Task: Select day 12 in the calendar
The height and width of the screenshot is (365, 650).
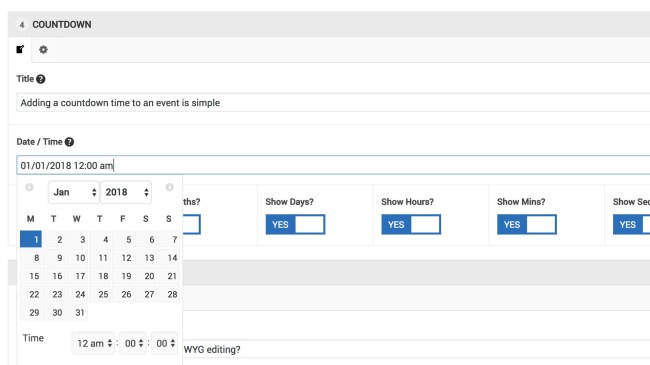Action: (x=124, y=258)
